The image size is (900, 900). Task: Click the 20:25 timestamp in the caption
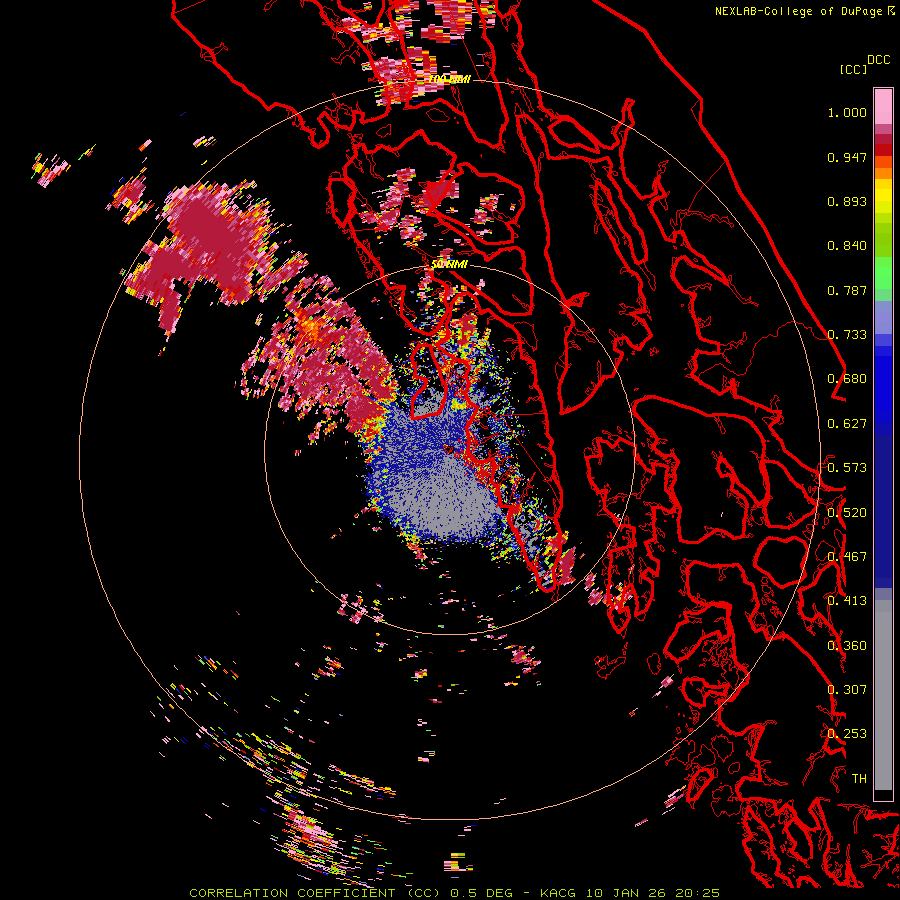(697, 893)
